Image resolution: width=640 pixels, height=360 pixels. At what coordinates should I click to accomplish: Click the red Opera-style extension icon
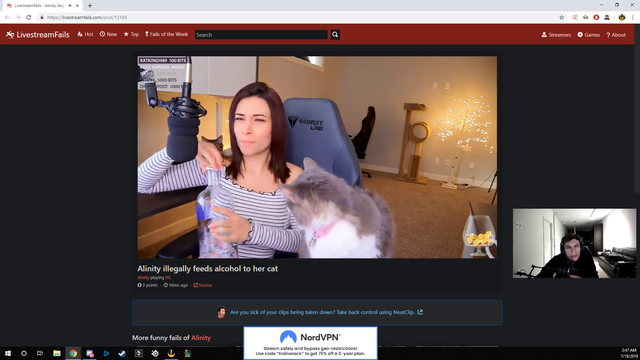pos(596,17)
